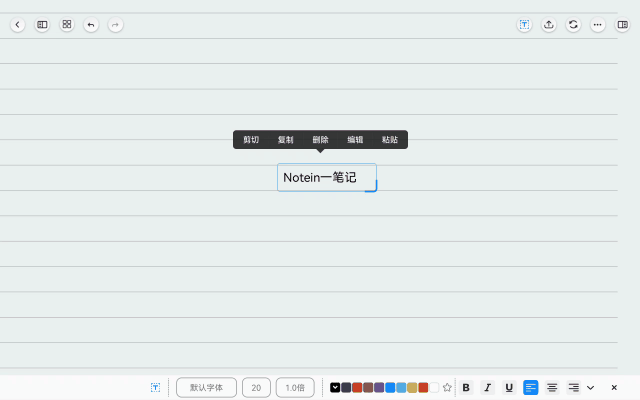Toggle bold formatting
Image resolution: width=640 pixels, height=400 pixels.
(466, 387)
